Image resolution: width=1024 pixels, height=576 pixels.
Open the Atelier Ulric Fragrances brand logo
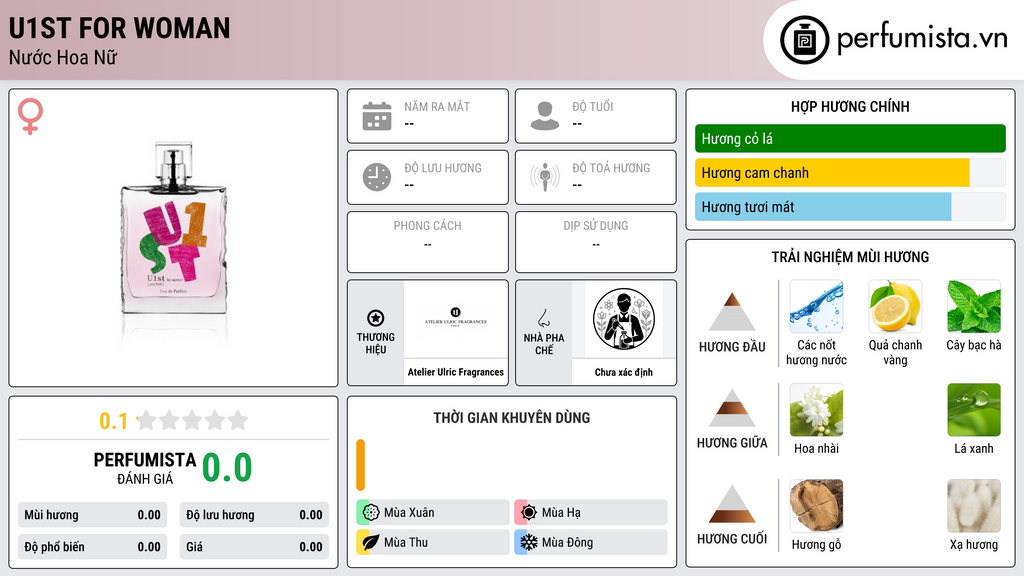point(456,319)
